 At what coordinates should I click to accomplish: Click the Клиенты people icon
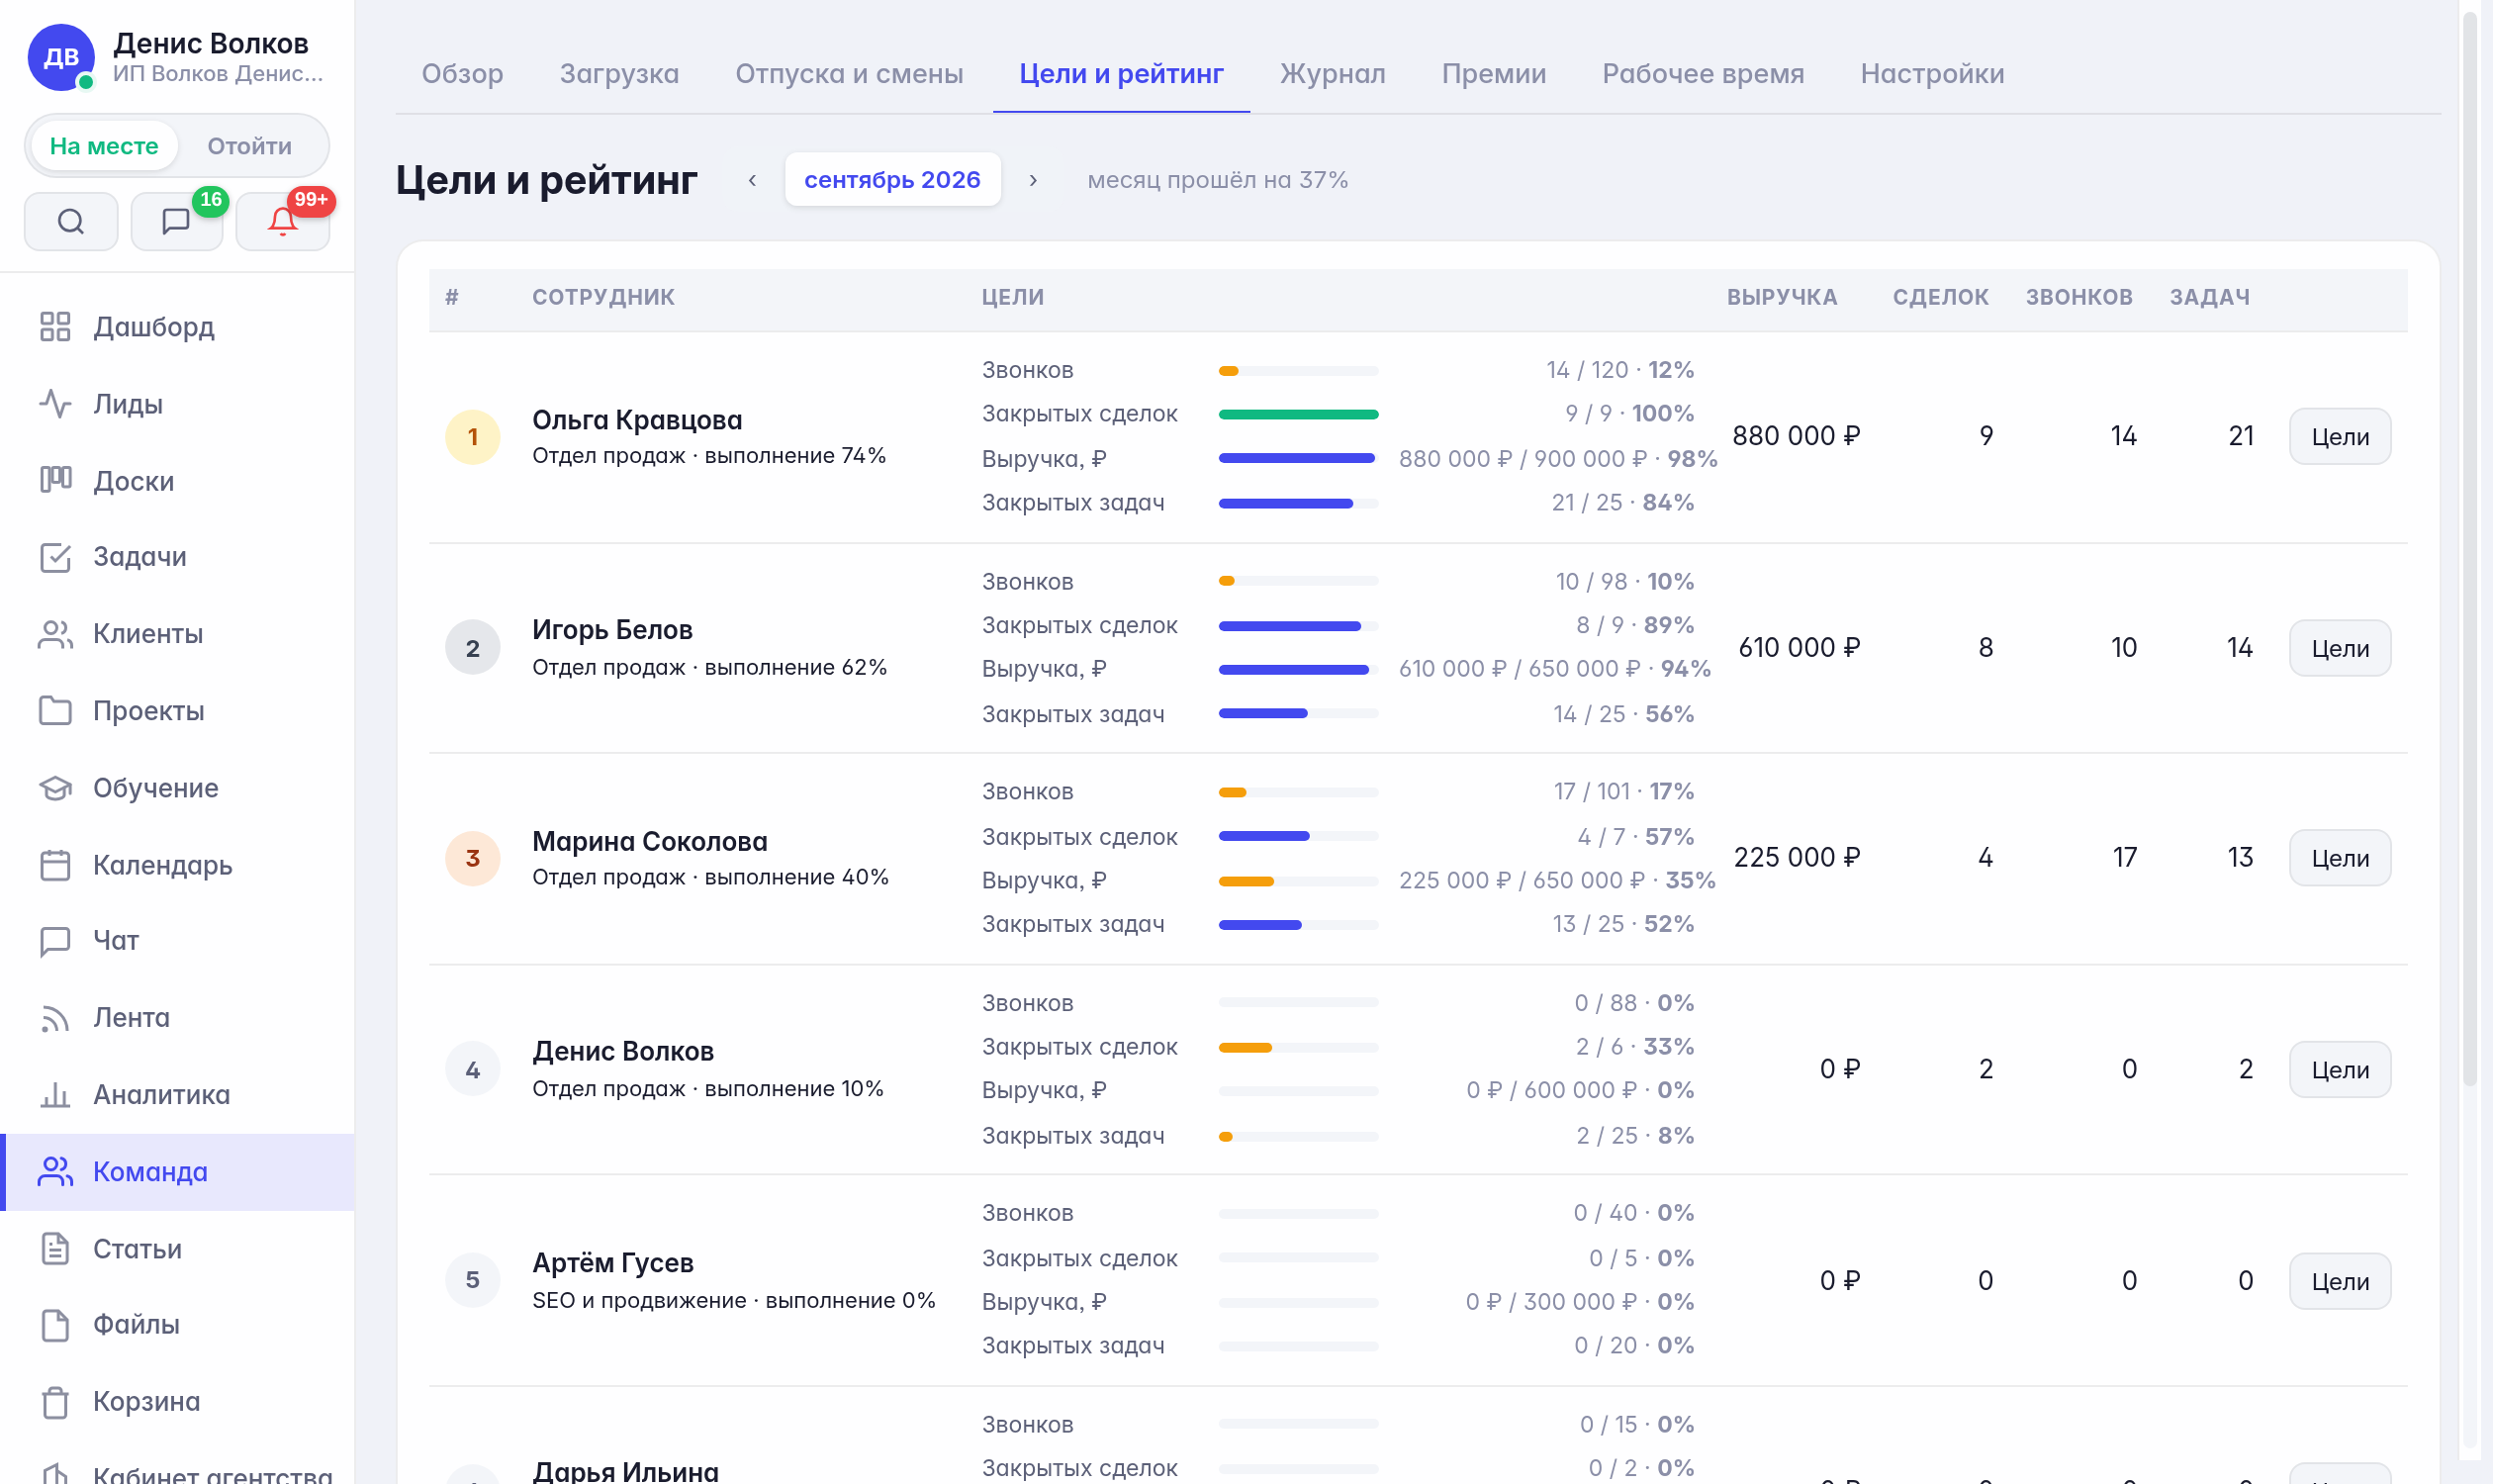tap(55, 634)
